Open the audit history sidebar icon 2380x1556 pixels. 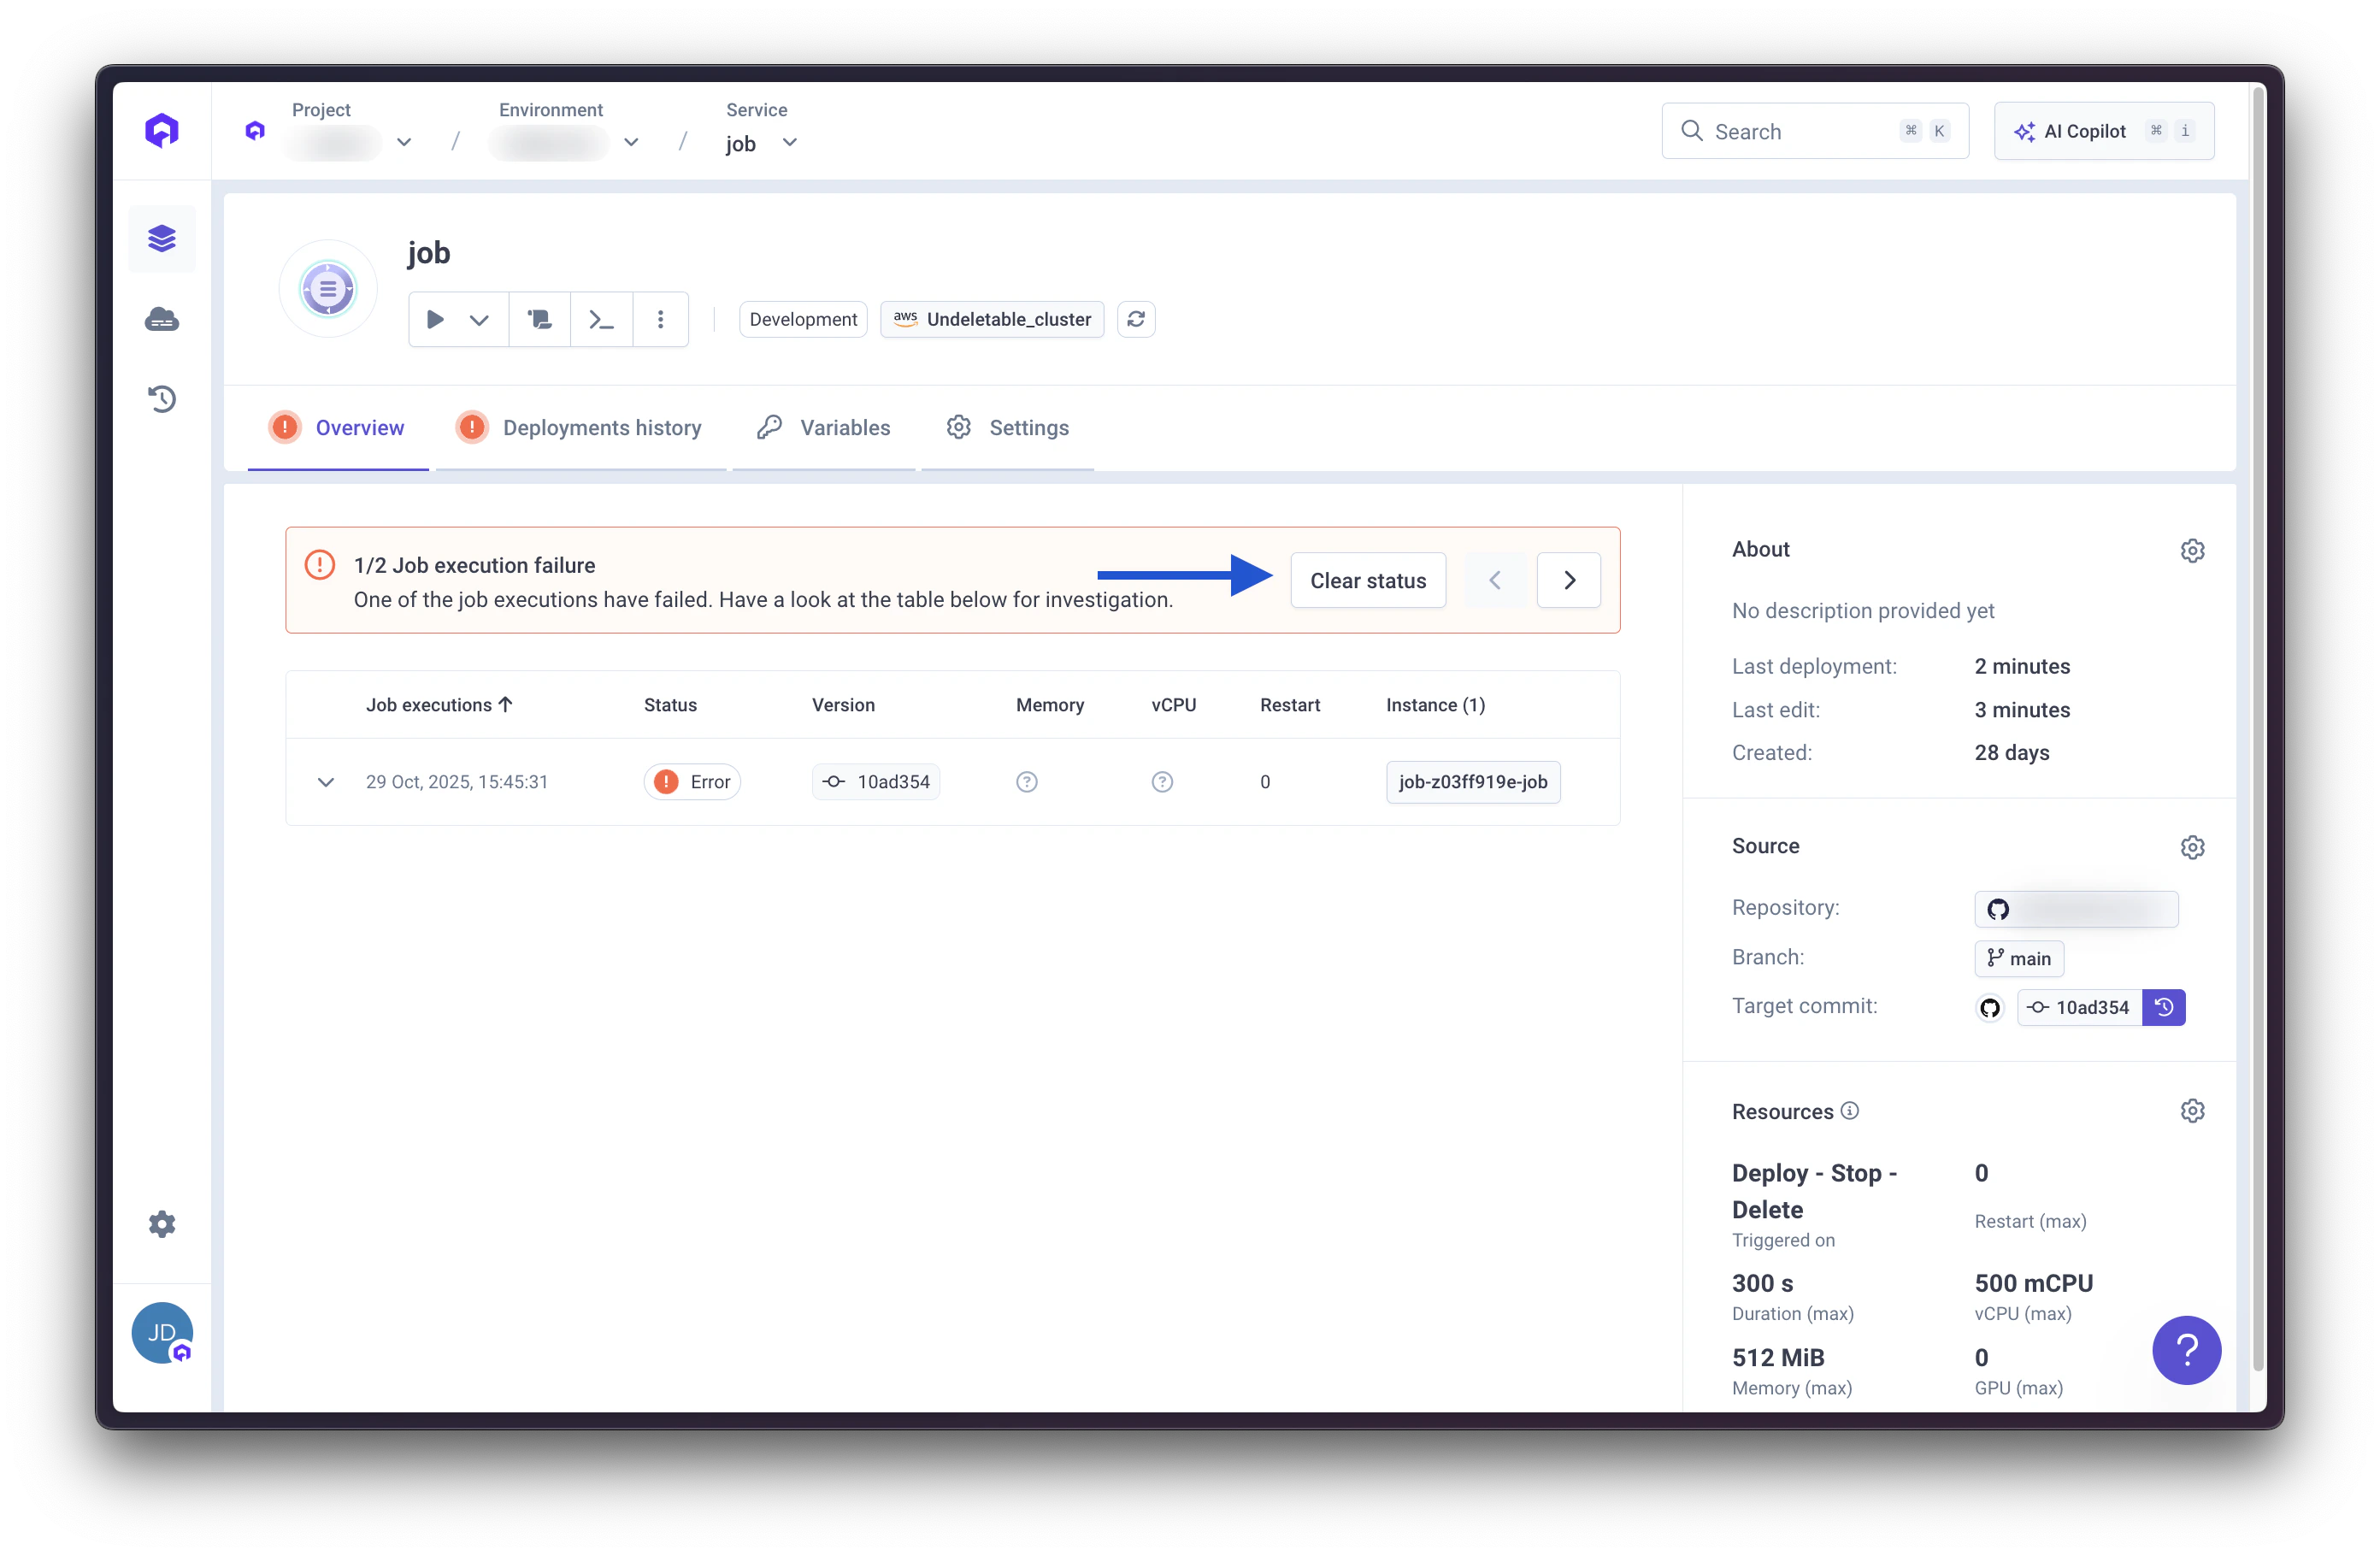tap(162, 399)
